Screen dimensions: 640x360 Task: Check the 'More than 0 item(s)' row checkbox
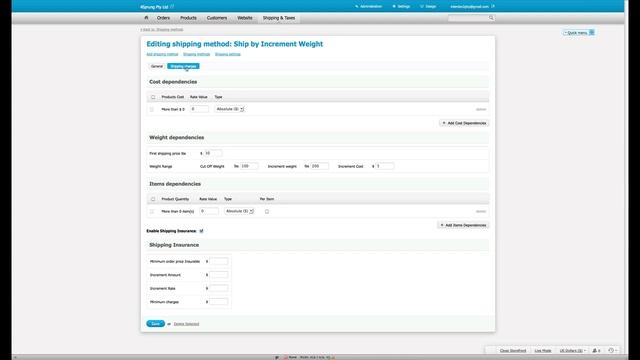[152, 211]
